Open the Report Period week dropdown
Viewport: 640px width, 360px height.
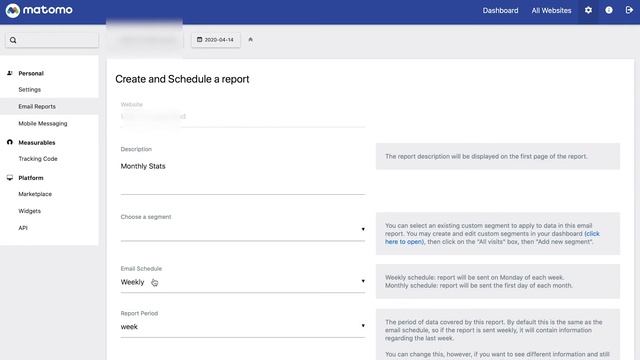point(243,327)
